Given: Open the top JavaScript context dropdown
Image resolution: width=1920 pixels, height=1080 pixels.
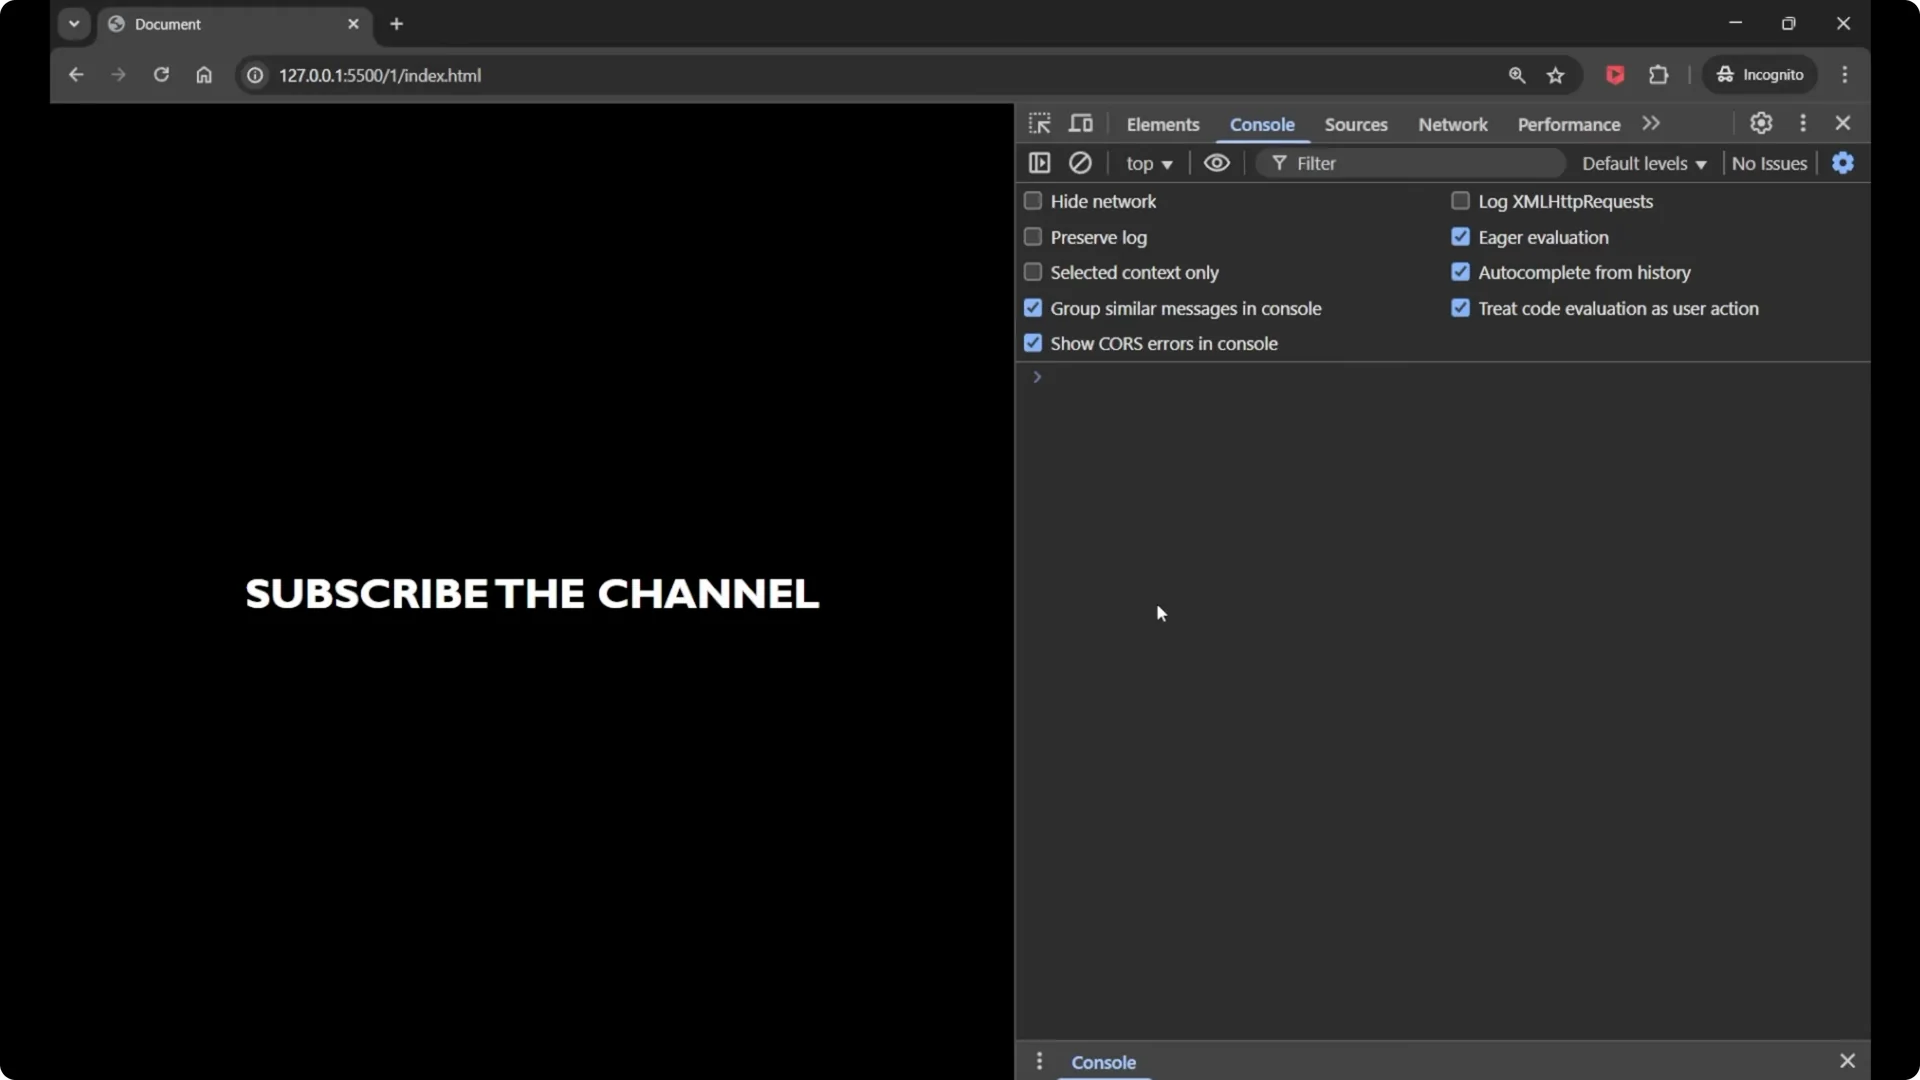Looking at the screenshot, I should [x=1148, y=163].
